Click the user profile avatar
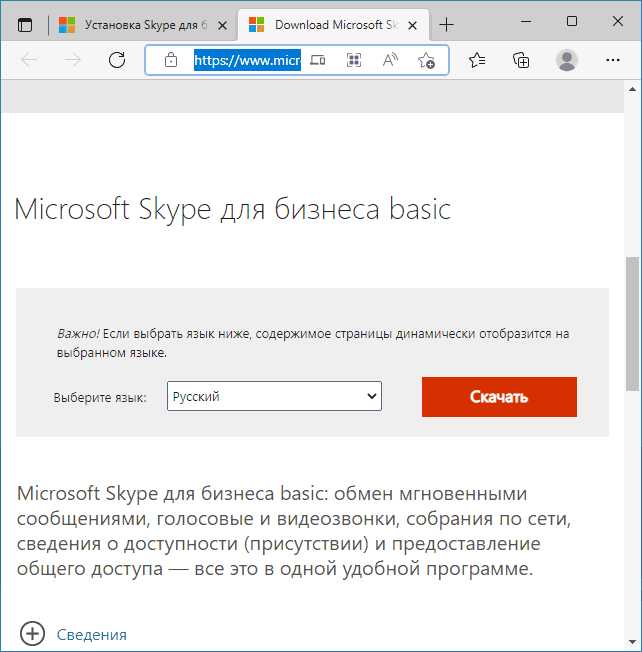Screen dimensions: 642x652 (567, 60)
